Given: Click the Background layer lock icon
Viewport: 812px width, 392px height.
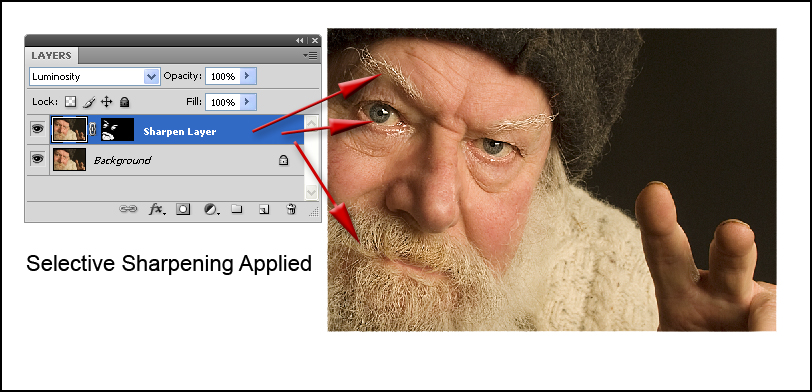Looking at the screenshot, I should (283, 160).
